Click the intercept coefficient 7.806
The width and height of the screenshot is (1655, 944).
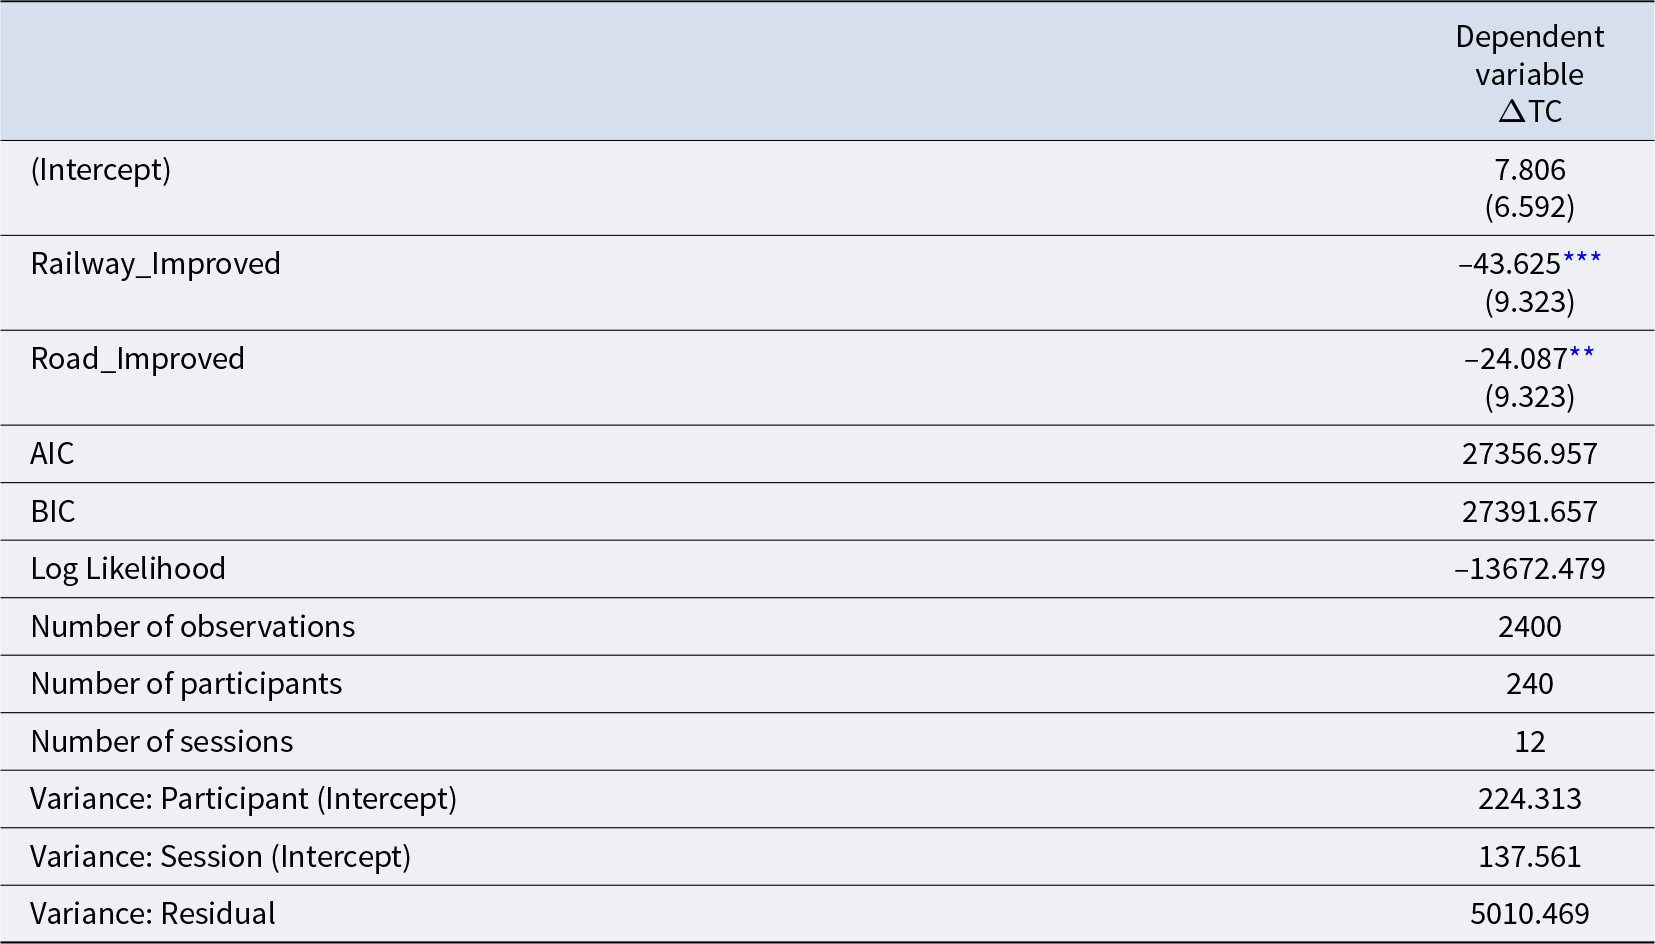pyautogui.click(x=1529, y=170)
